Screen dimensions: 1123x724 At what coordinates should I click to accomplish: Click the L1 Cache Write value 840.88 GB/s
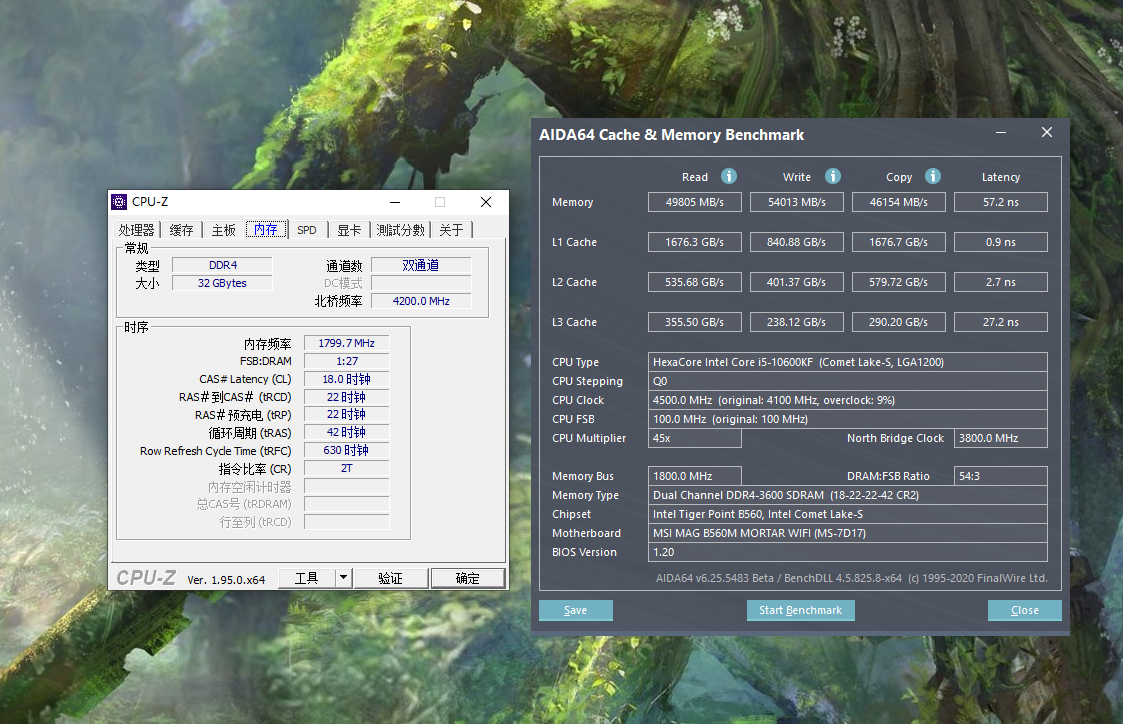(x=796, y=242)
